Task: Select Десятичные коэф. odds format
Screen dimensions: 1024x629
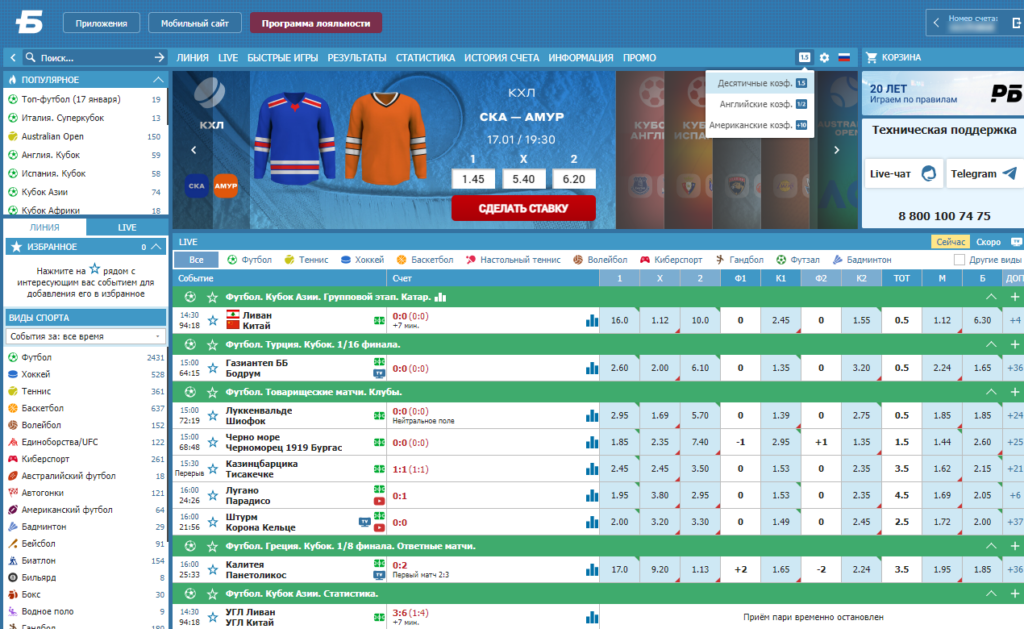Action: coord(760,83)
